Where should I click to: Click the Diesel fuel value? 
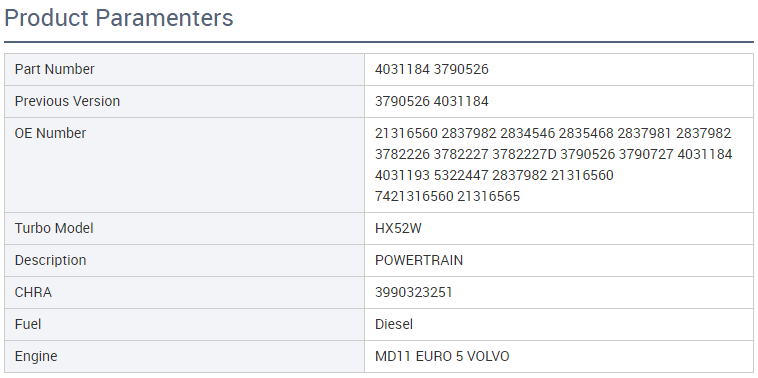click(x=394, y=324)
